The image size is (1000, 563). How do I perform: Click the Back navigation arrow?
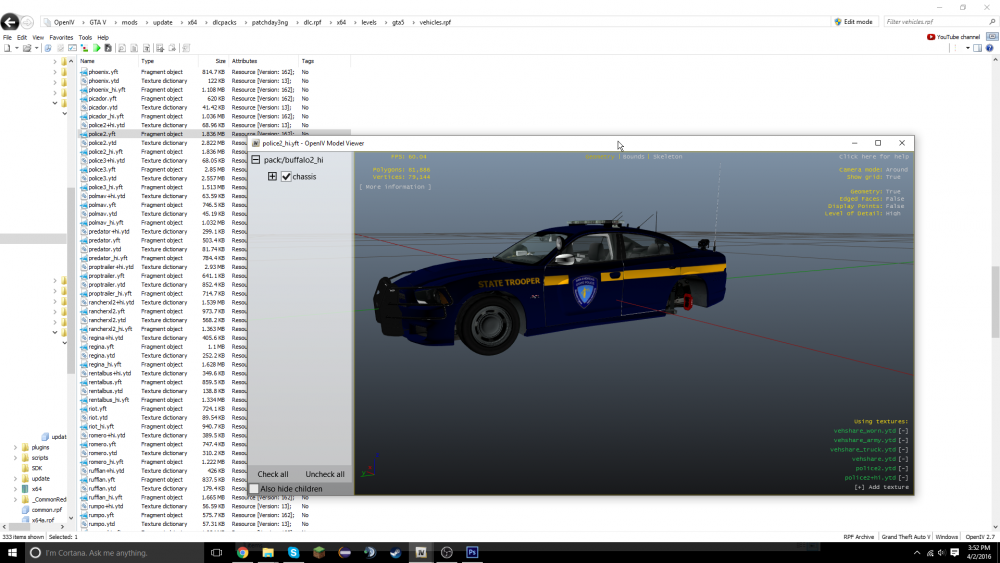tap(10, 22)
